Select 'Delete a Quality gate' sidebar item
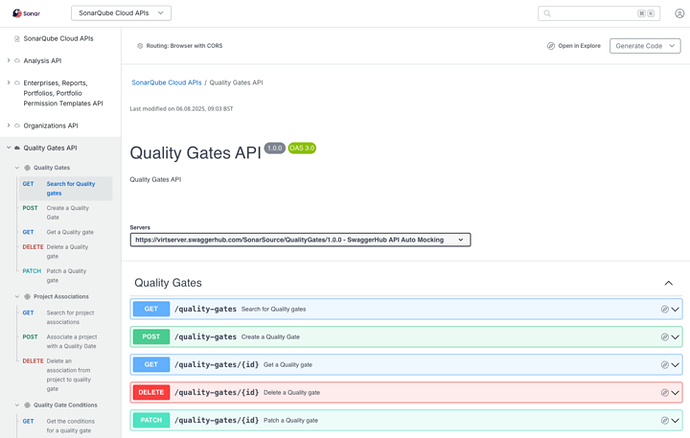 (68, 250)
